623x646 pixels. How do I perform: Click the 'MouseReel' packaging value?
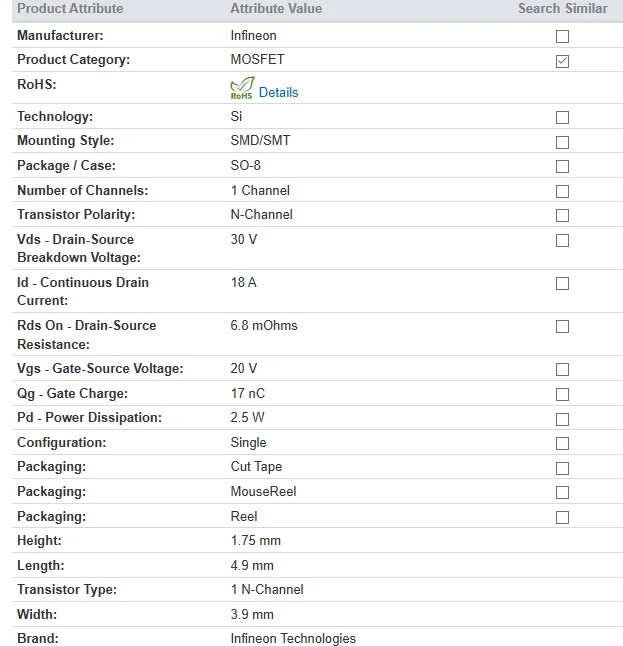click(263, 492)
